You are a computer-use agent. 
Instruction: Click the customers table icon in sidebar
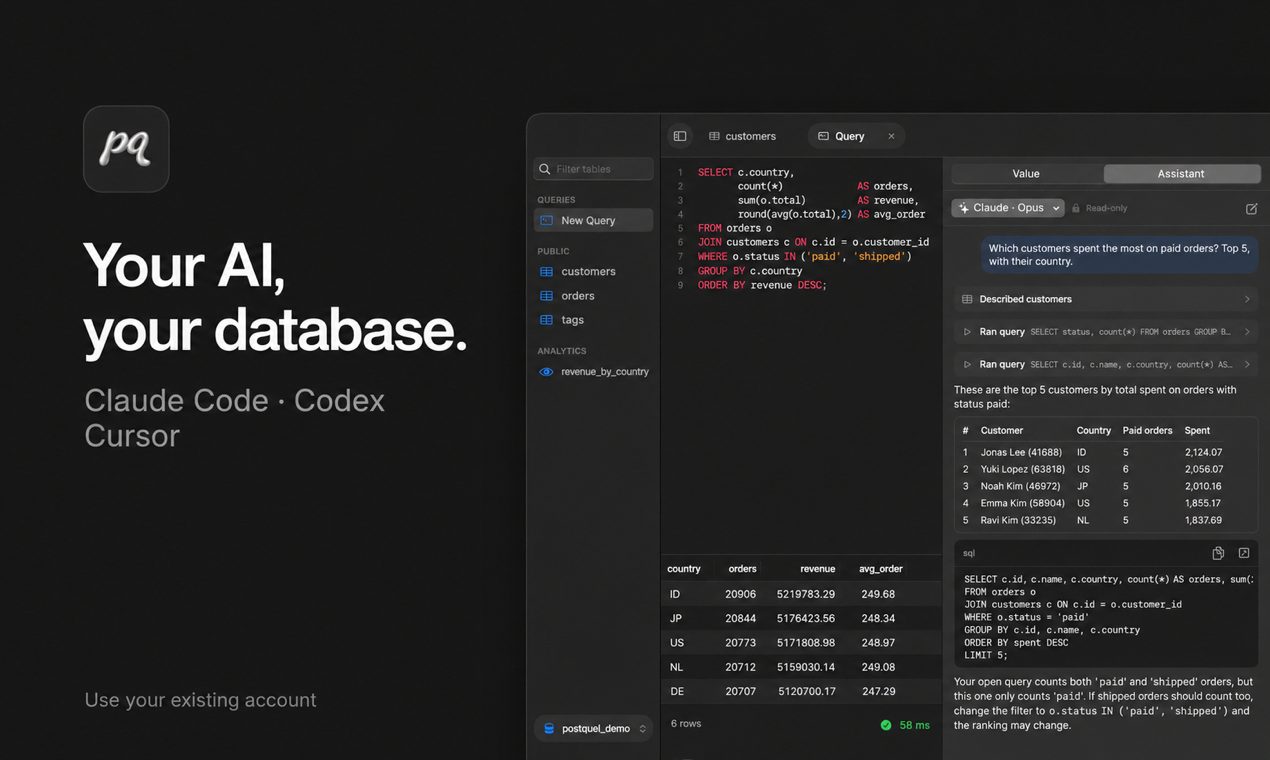pos(546,271)
